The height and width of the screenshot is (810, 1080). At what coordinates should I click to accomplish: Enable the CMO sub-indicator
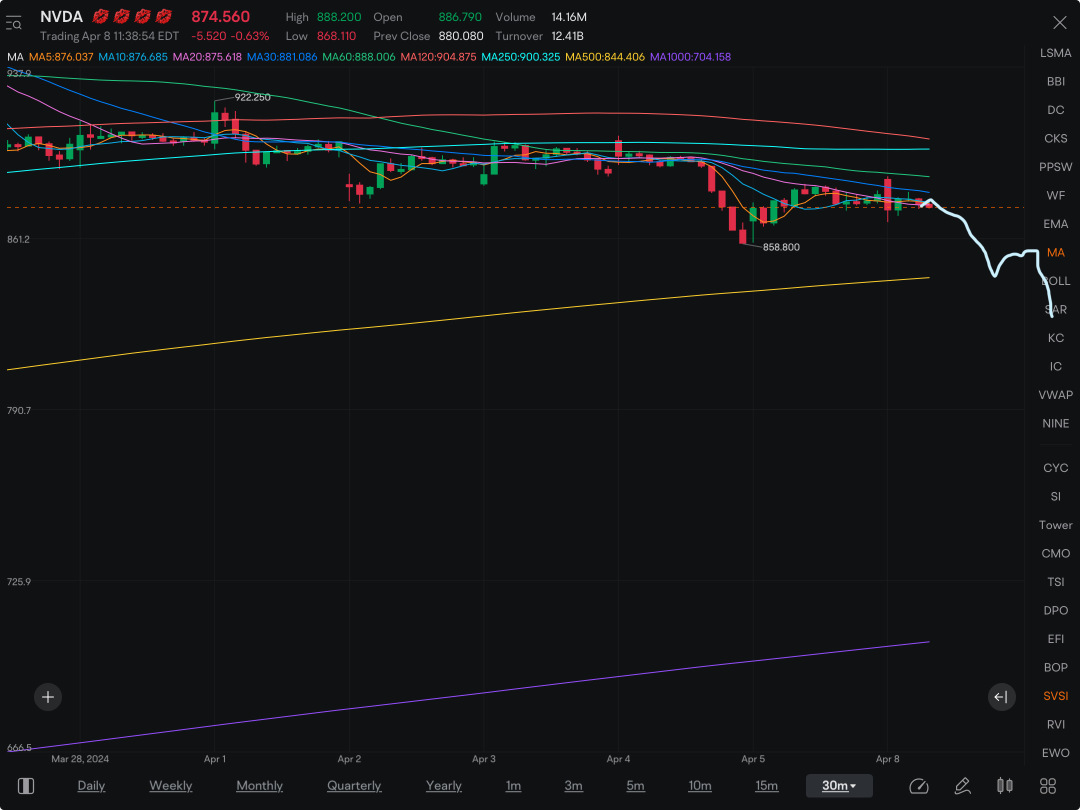pos(1055,554)
